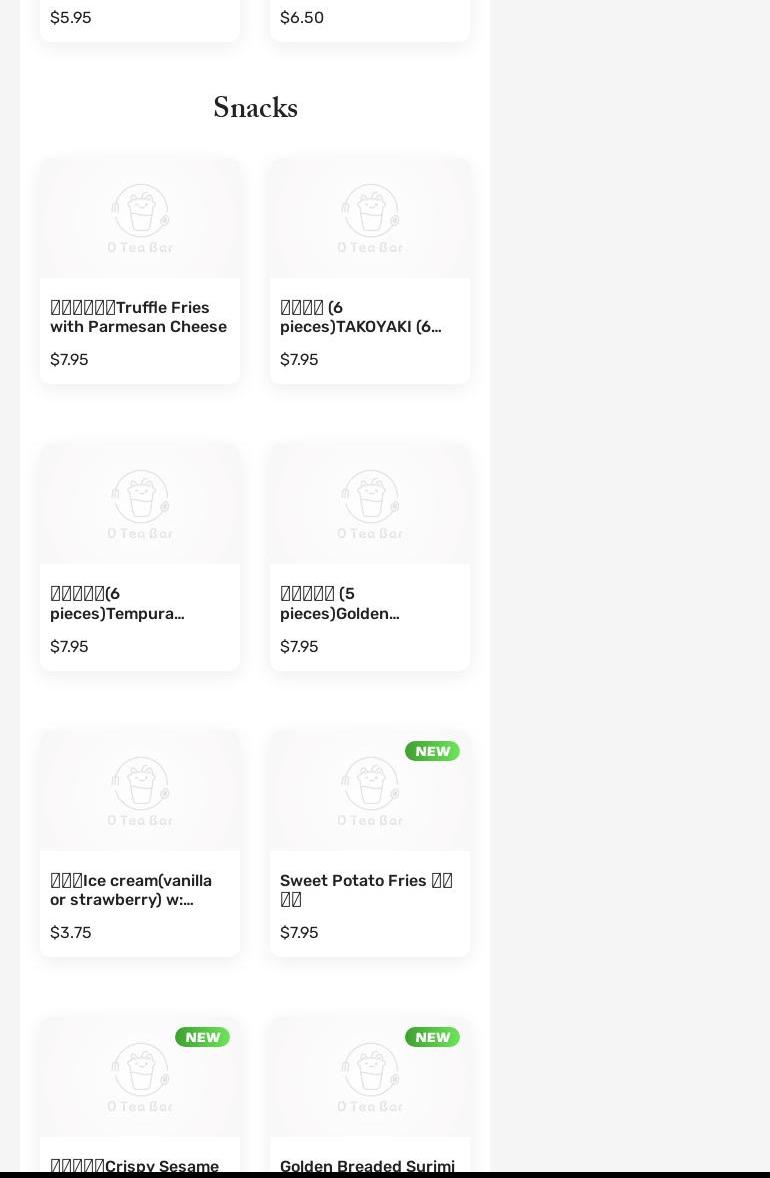Image resolution: width=770 pixels, height=1178 pixels.
Task: Click the NEW badge on Sweet Potato Fries
Action: point(432,751)
